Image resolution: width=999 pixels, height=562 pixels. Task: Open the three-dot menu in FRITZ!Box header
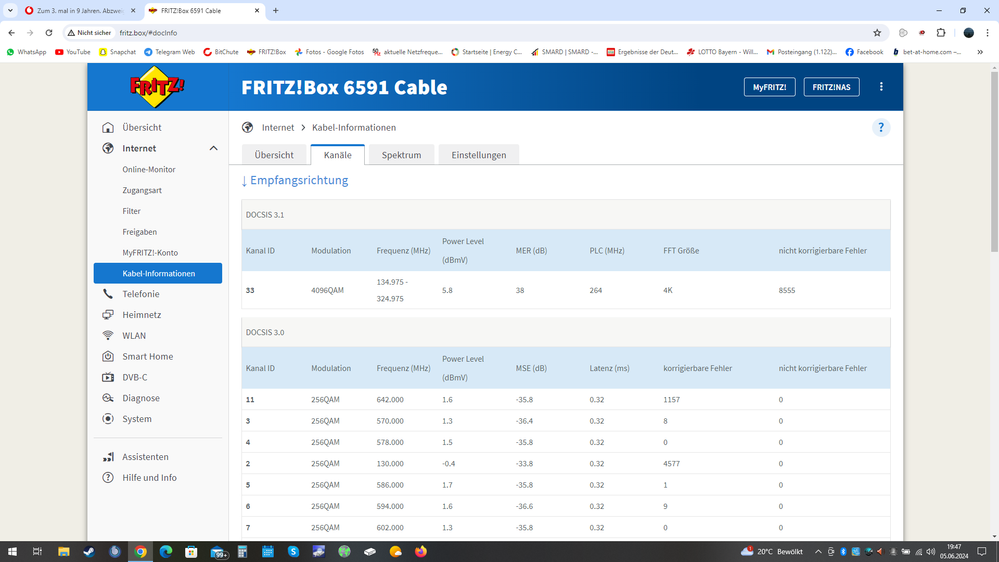click(881, 87)
